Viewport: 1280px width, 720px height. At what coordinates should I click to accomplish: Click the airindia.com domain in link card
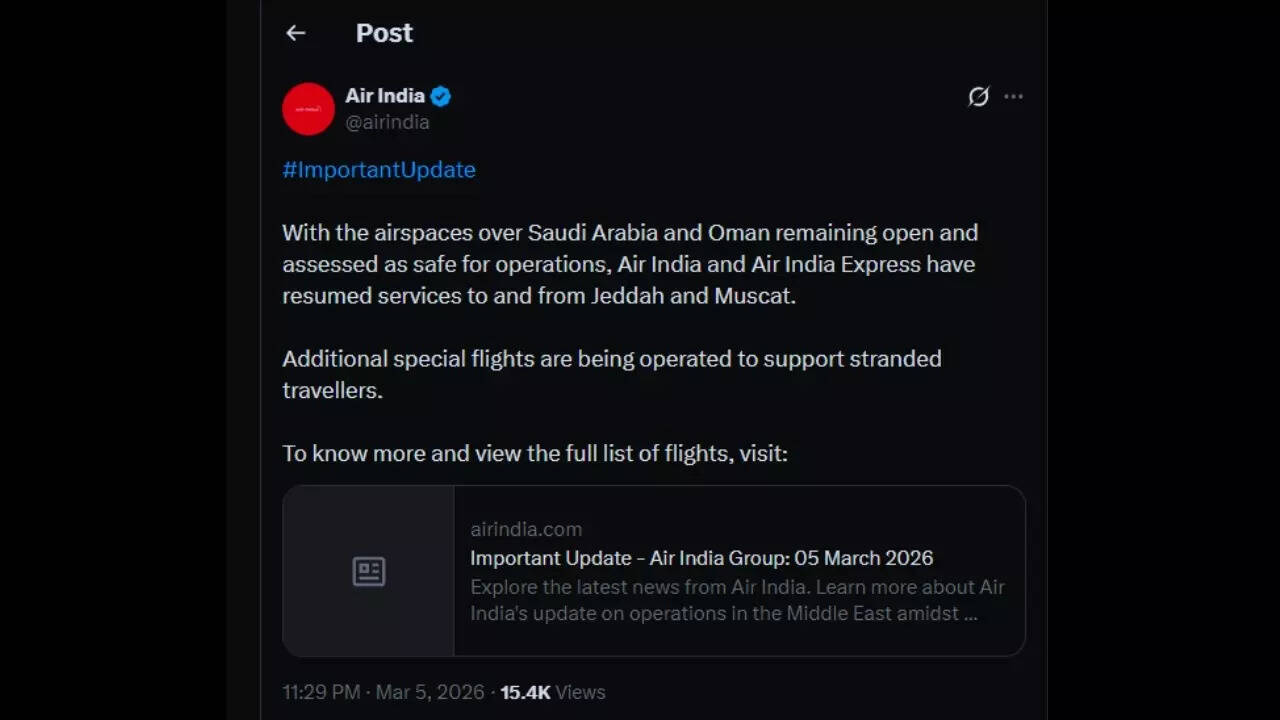(526, 529)
